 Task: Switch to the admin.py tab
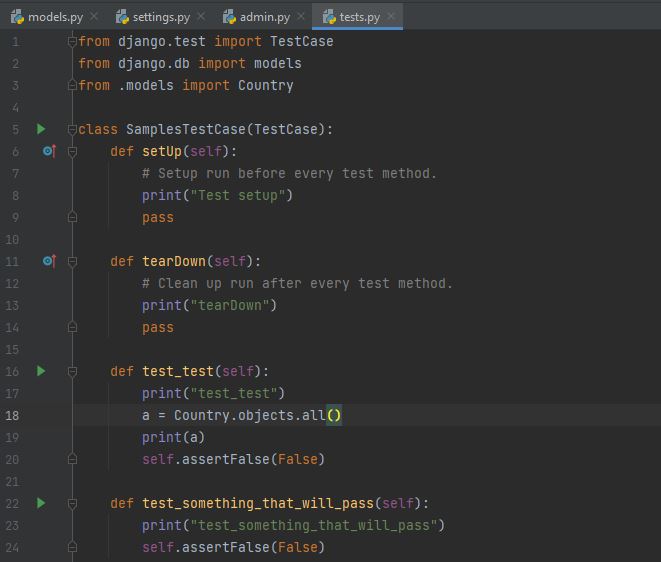tap(264, 17)
